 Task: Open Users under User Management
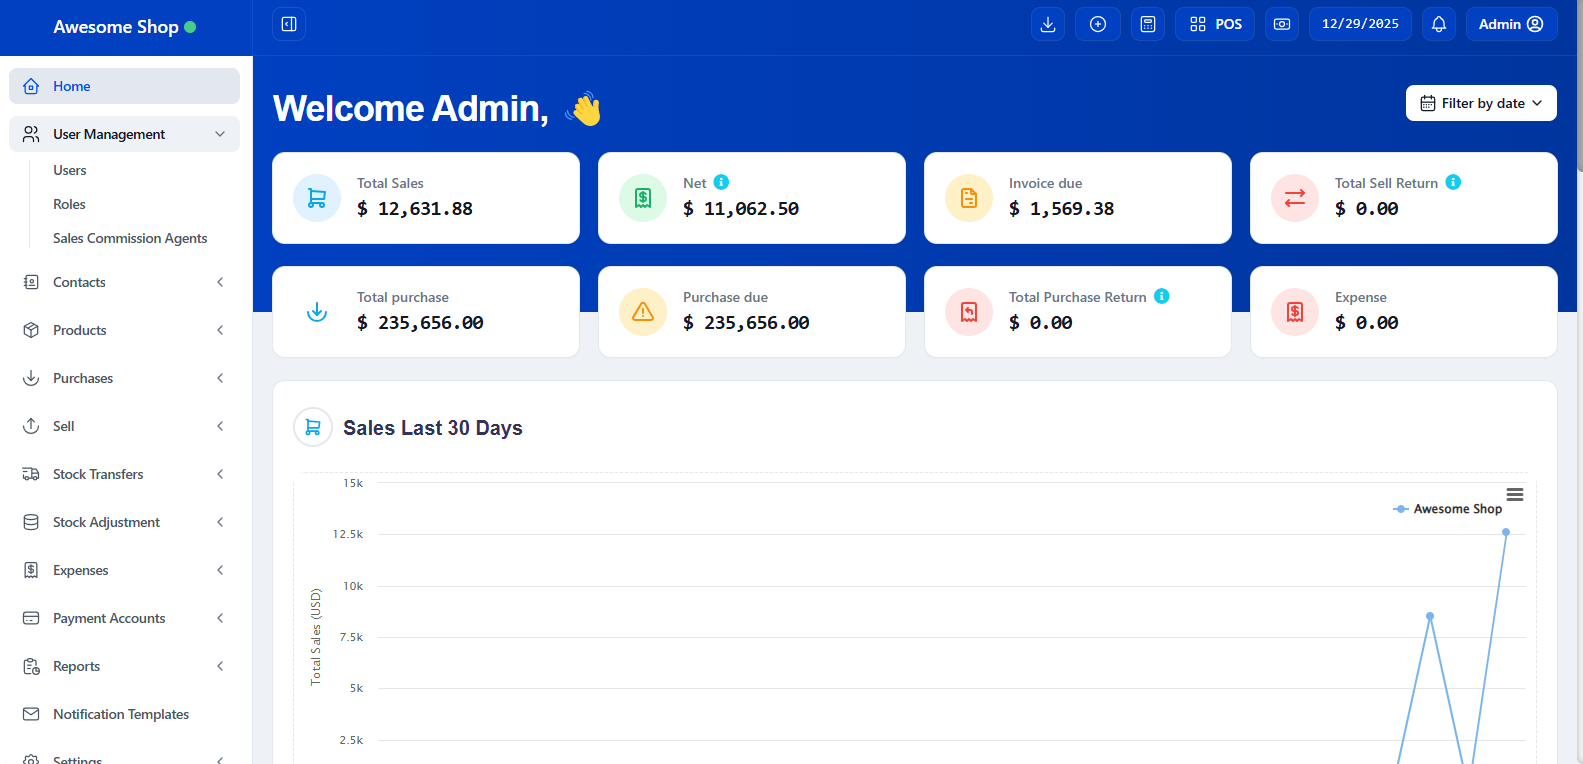point(70,170)
